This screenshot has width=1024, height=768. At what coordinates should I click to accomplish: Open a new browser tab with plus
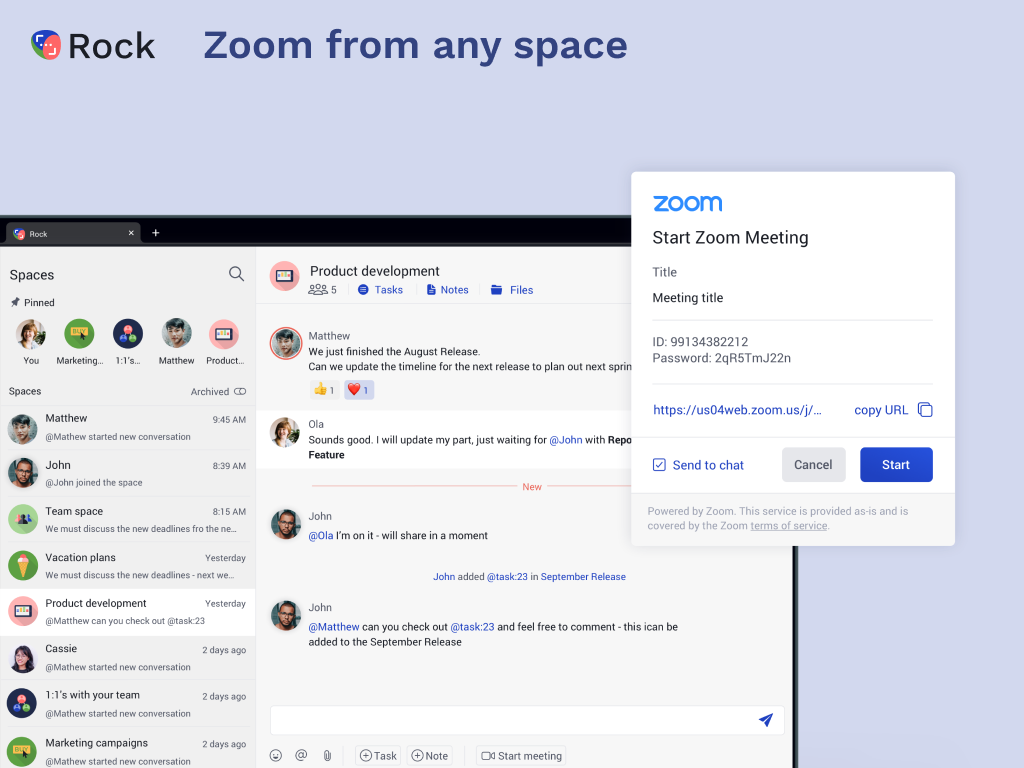pos(155,232)
